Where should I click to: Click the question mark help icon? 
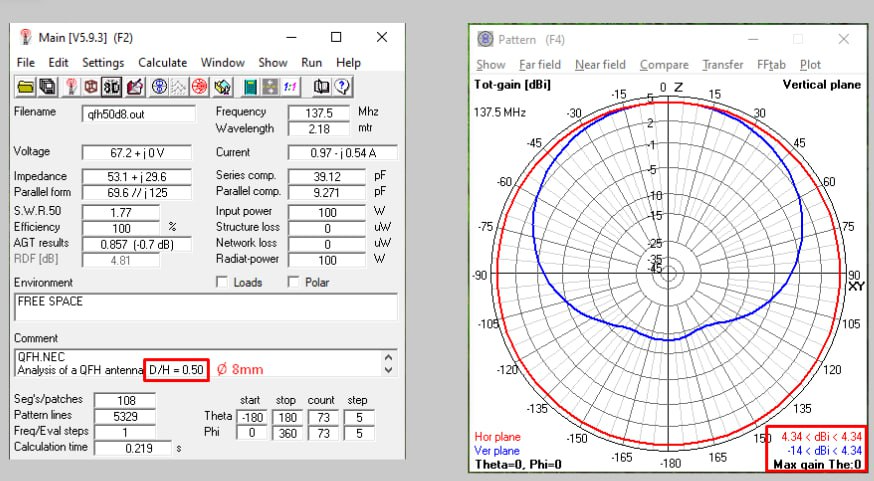(x=342, y=86)
